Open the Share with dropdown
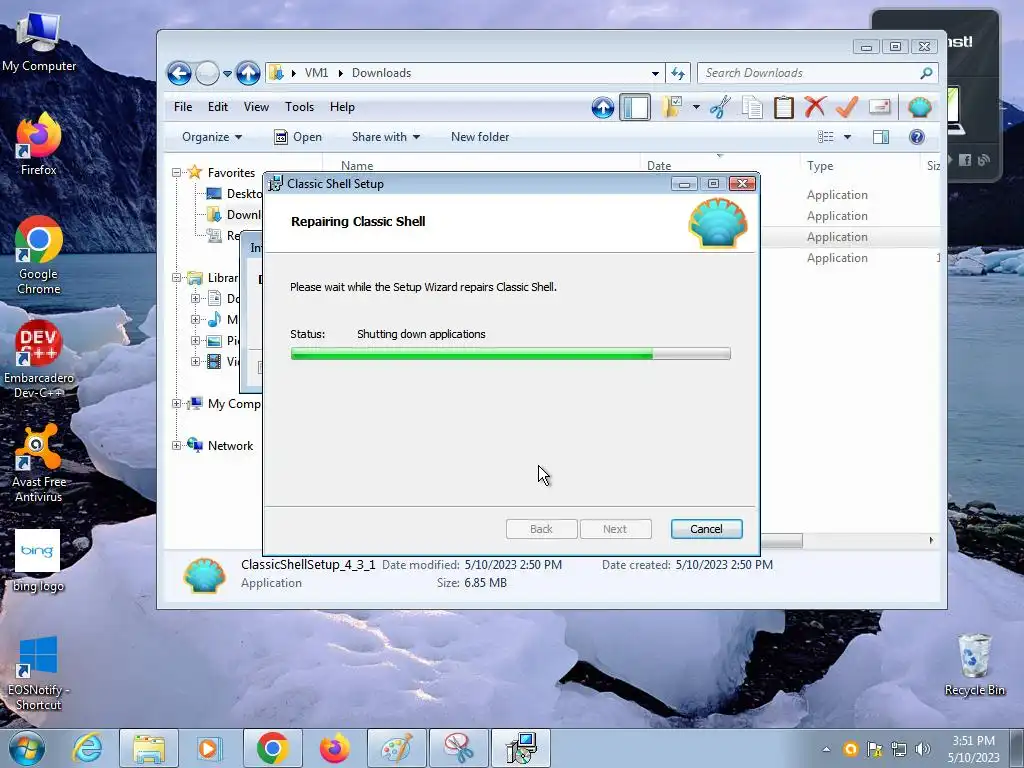Viewport: 1024px width, 768px height. coord(385,137)
